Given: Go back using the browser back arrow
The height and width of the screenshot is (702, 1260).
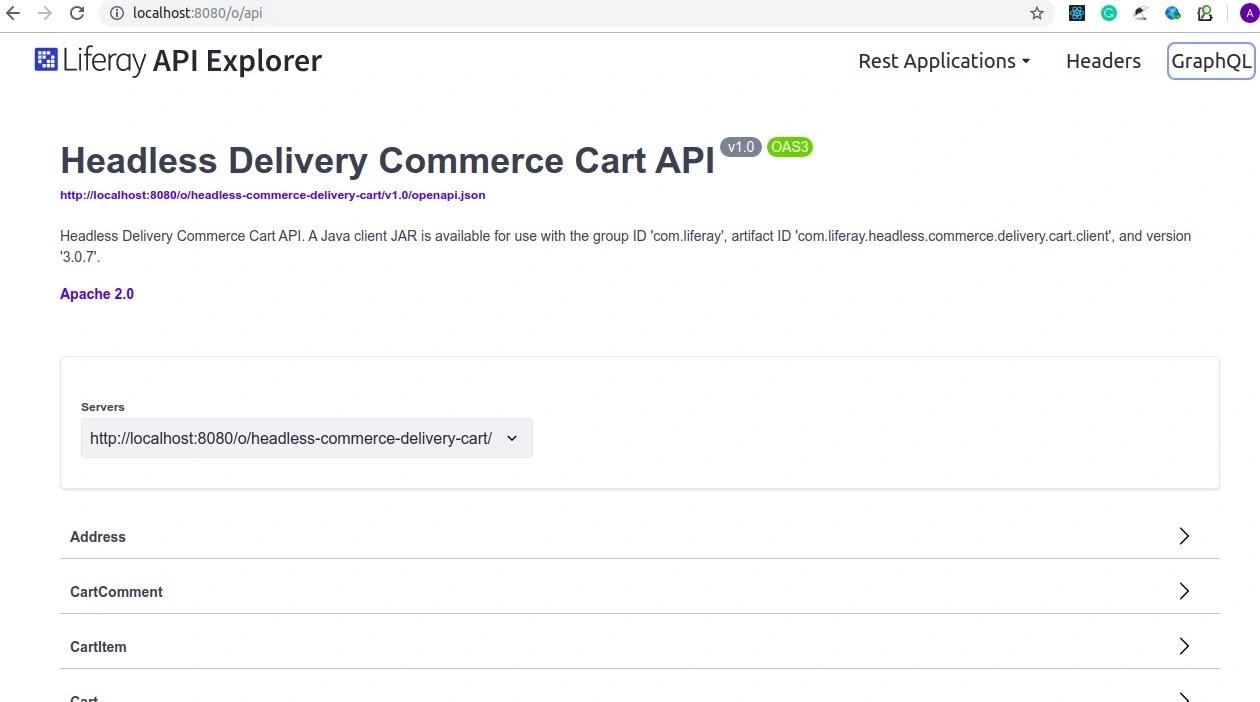Looking at the screenshot, I should click(x=13, y=13).
